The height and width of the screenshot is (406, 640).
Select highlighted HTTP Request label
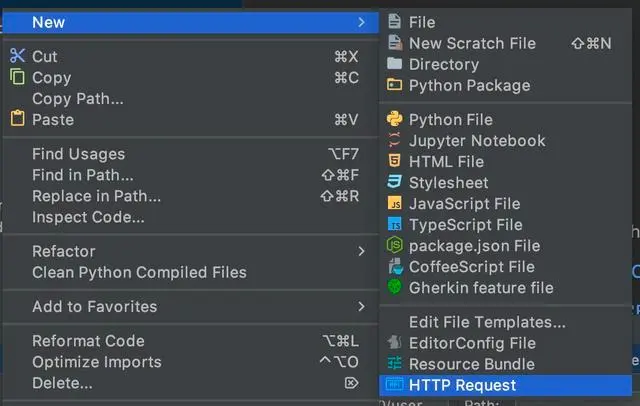(462, 386)
